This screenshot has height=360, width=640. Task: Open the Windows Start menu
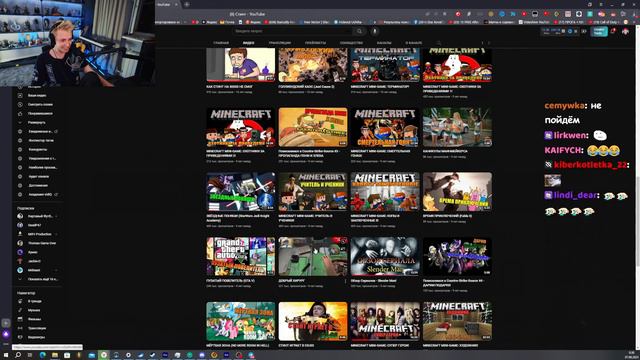pos(6,355)
